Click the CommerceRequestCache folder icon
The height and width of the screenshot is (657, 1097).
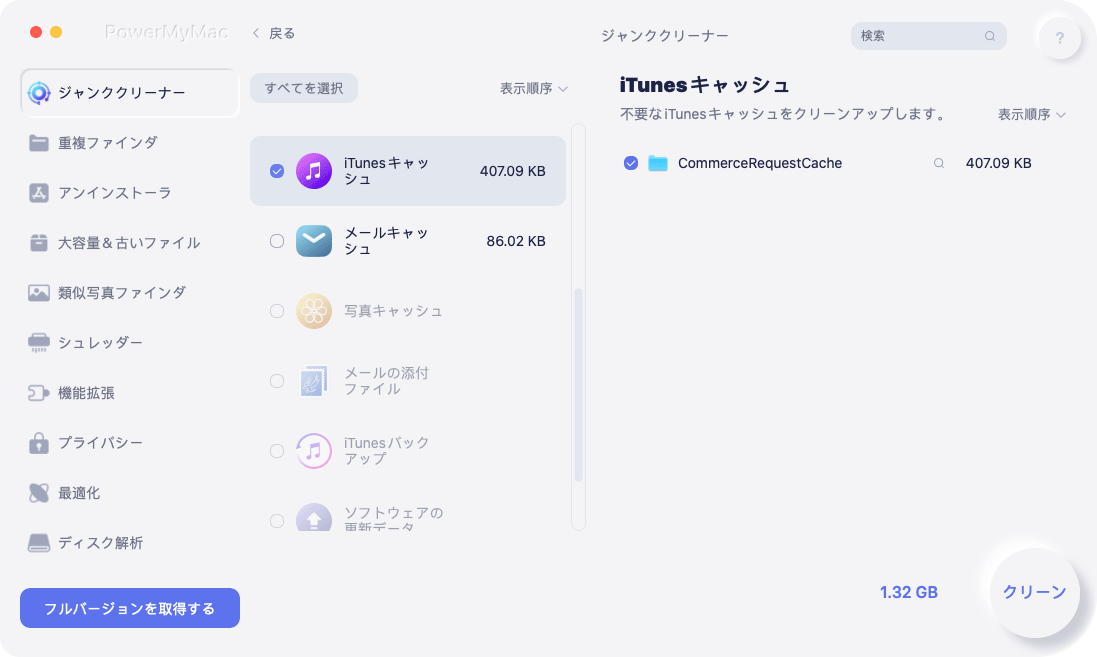[x=658, y=163]
